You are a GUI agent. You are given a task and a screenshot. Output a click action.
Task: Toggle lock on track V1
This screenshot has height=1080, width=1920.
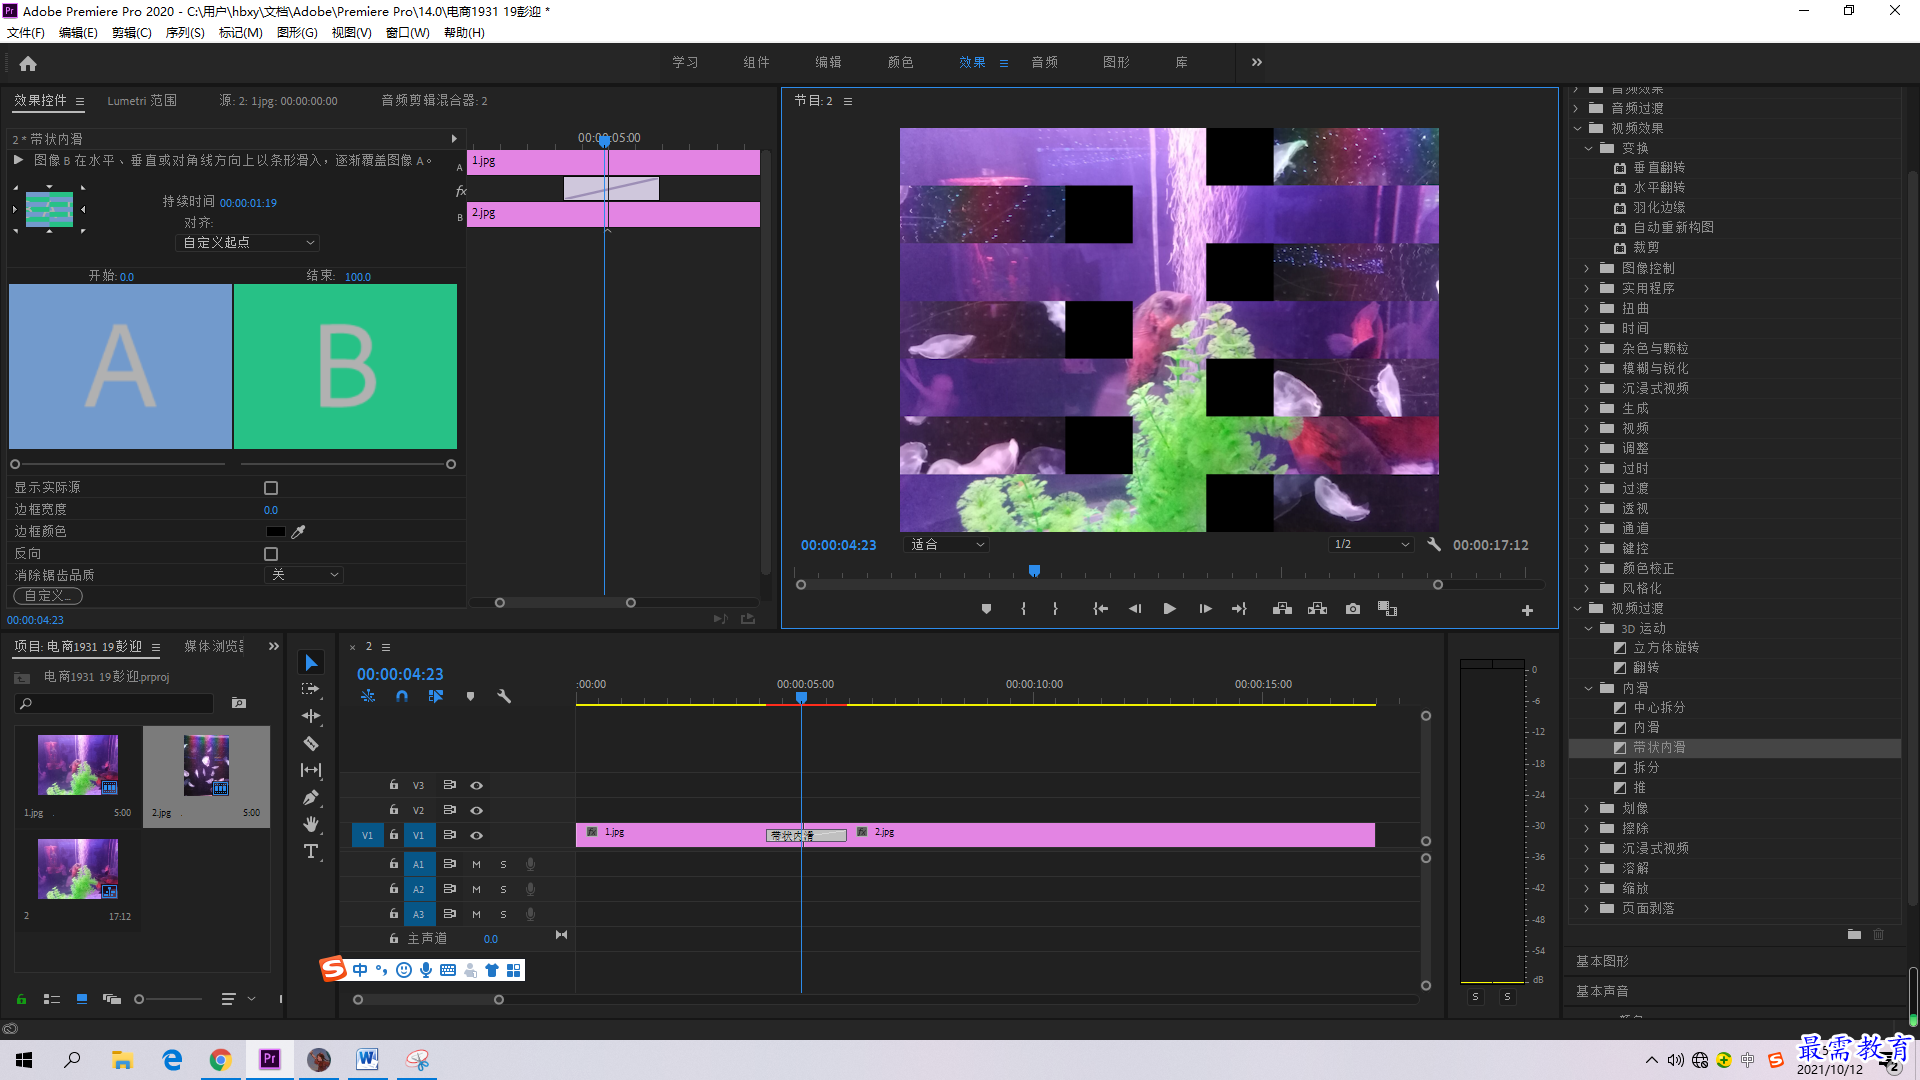394,835
